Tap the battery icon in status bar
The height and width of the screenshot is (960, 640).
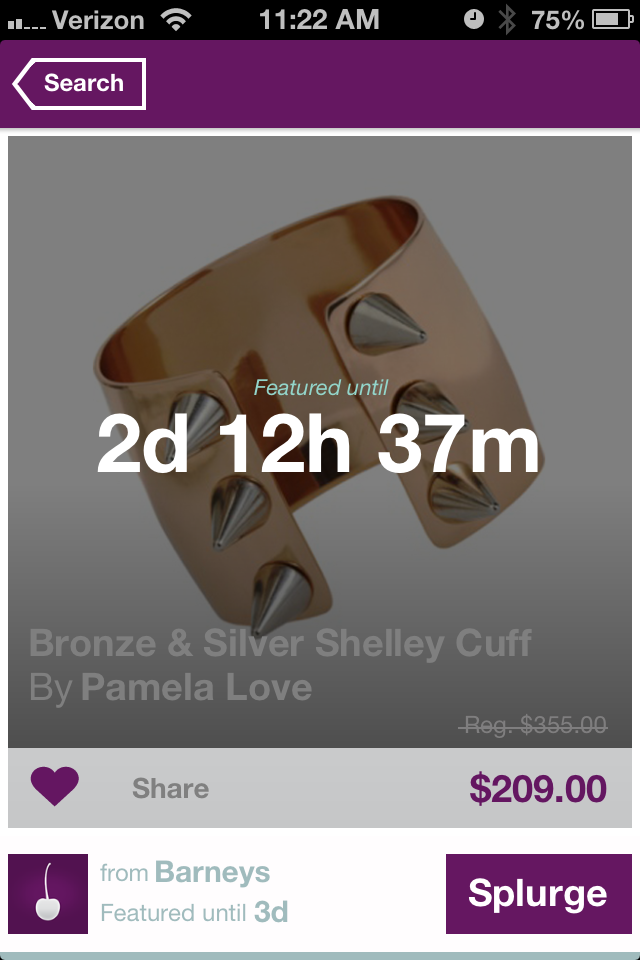[612, 20]
